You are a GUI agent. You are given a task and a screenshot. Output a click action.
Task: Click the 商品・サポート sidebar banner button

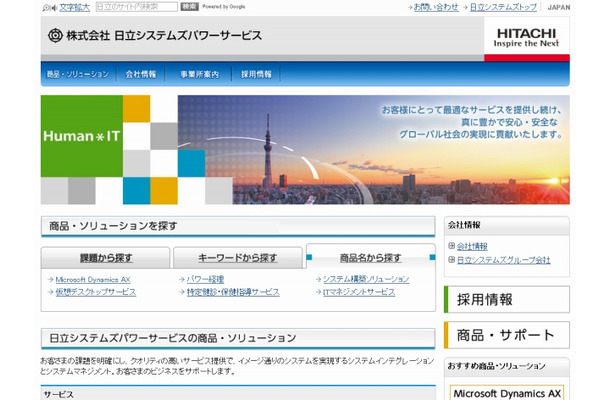click(507, 335)
